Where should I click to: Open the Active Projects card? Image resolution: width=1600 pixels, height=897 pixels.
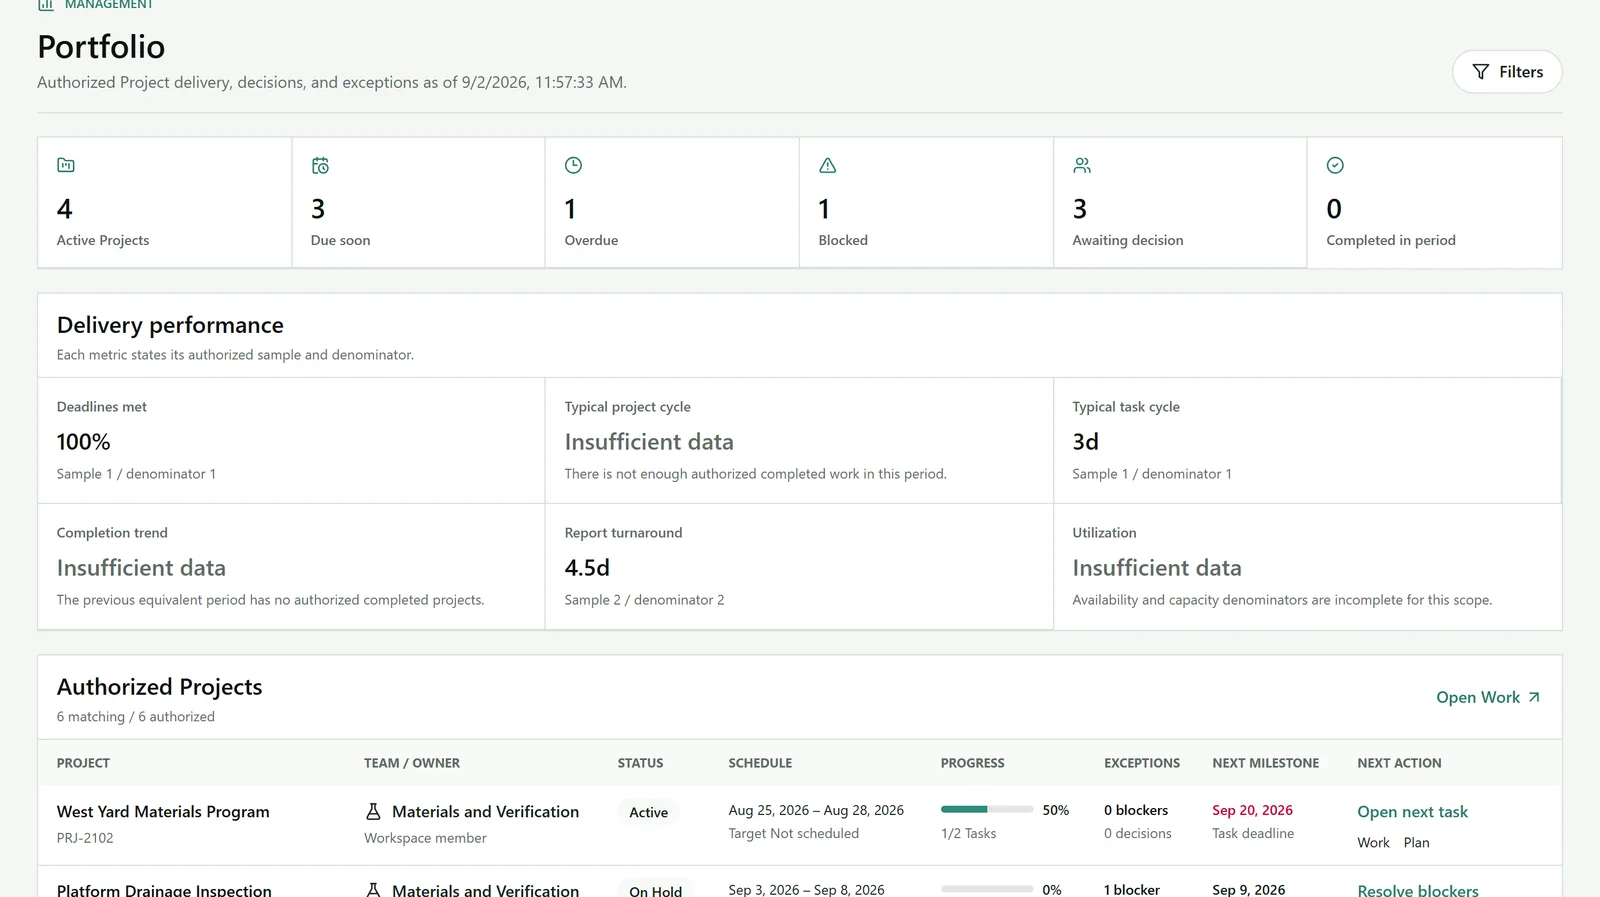(164, 202)
